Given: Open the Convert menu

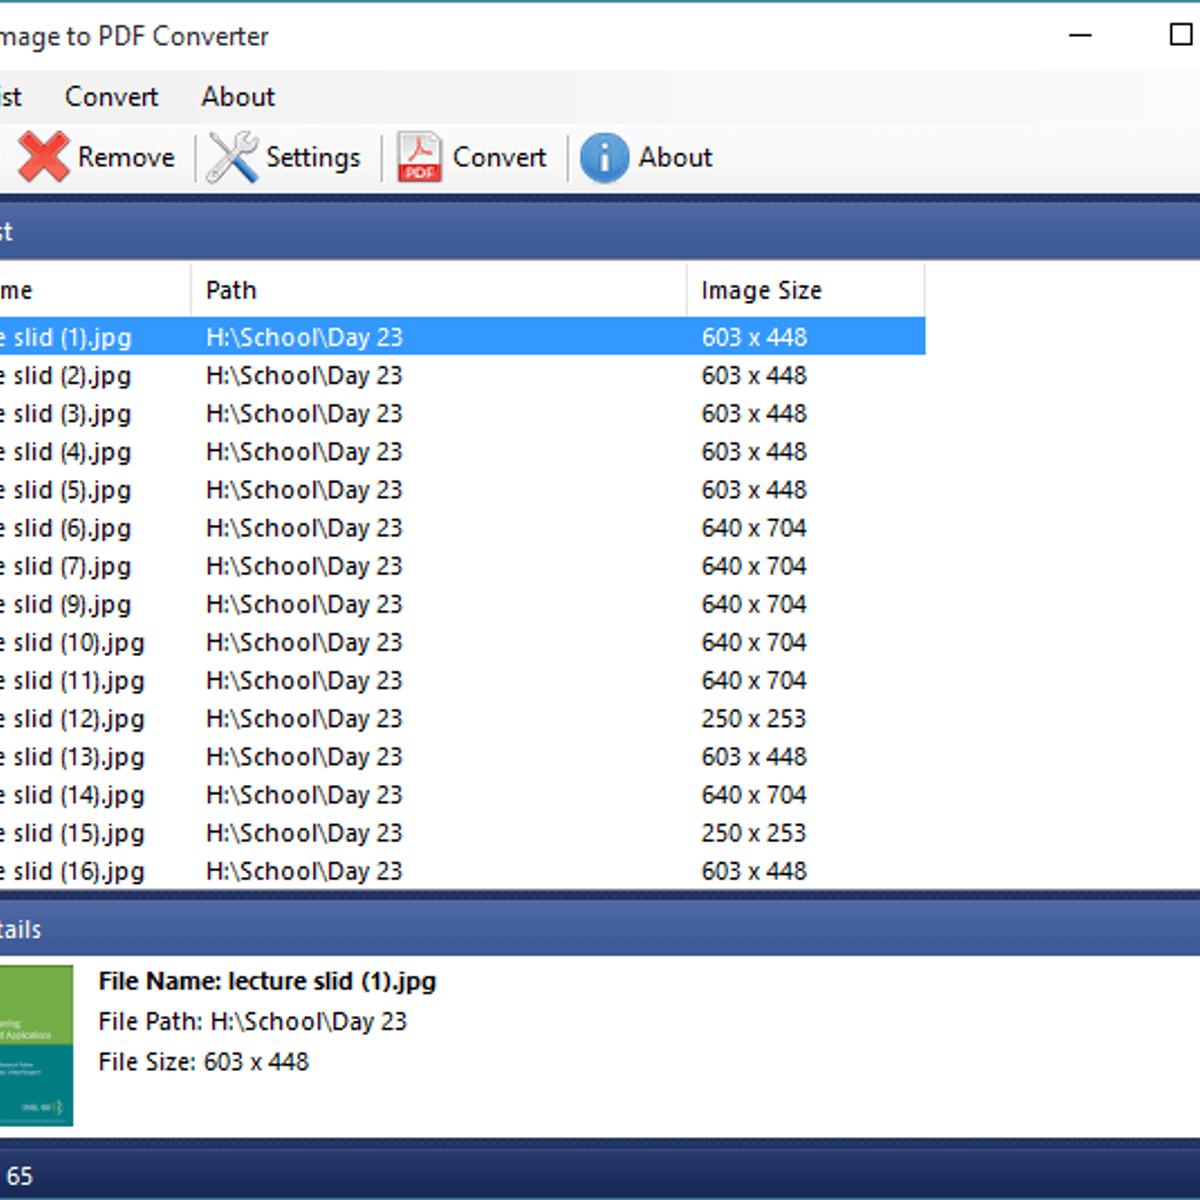Looking at the screenshot, I should [111, 96].
